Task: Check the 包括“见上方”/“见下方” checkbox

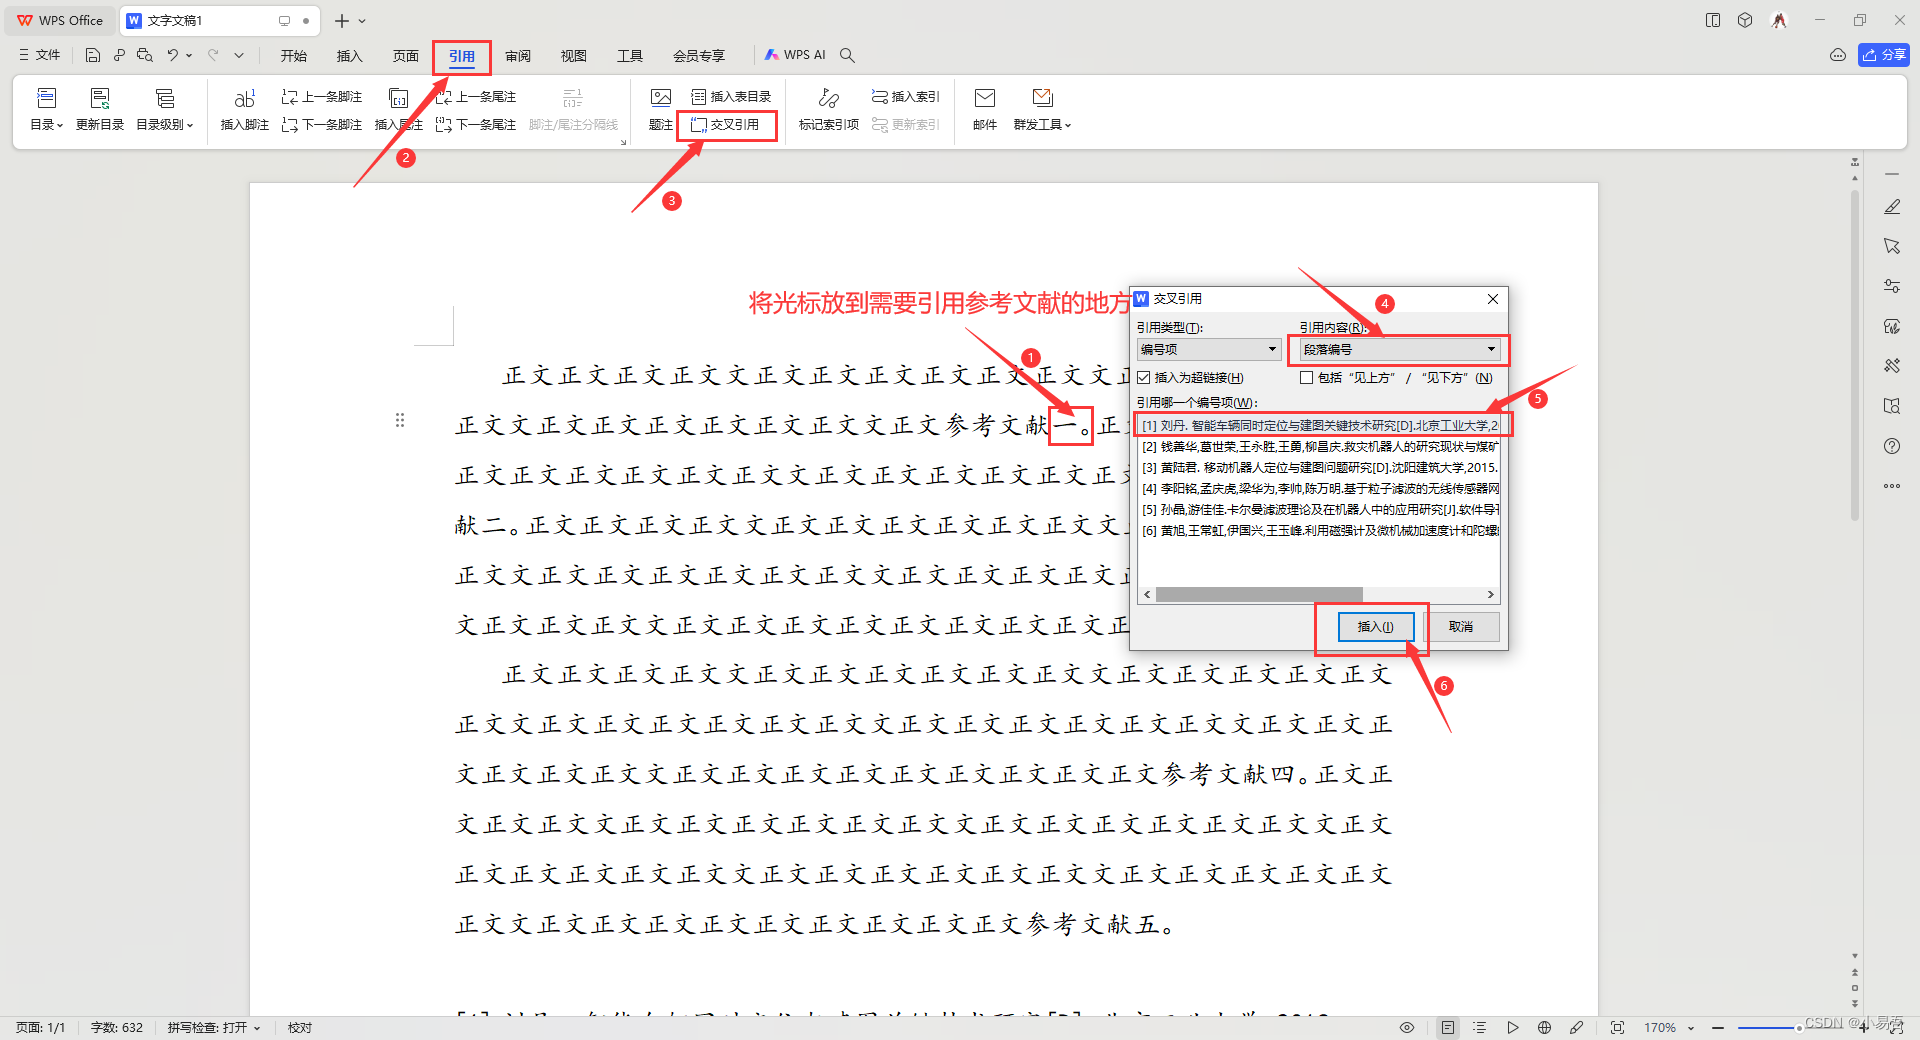Action: (1306, 378)
